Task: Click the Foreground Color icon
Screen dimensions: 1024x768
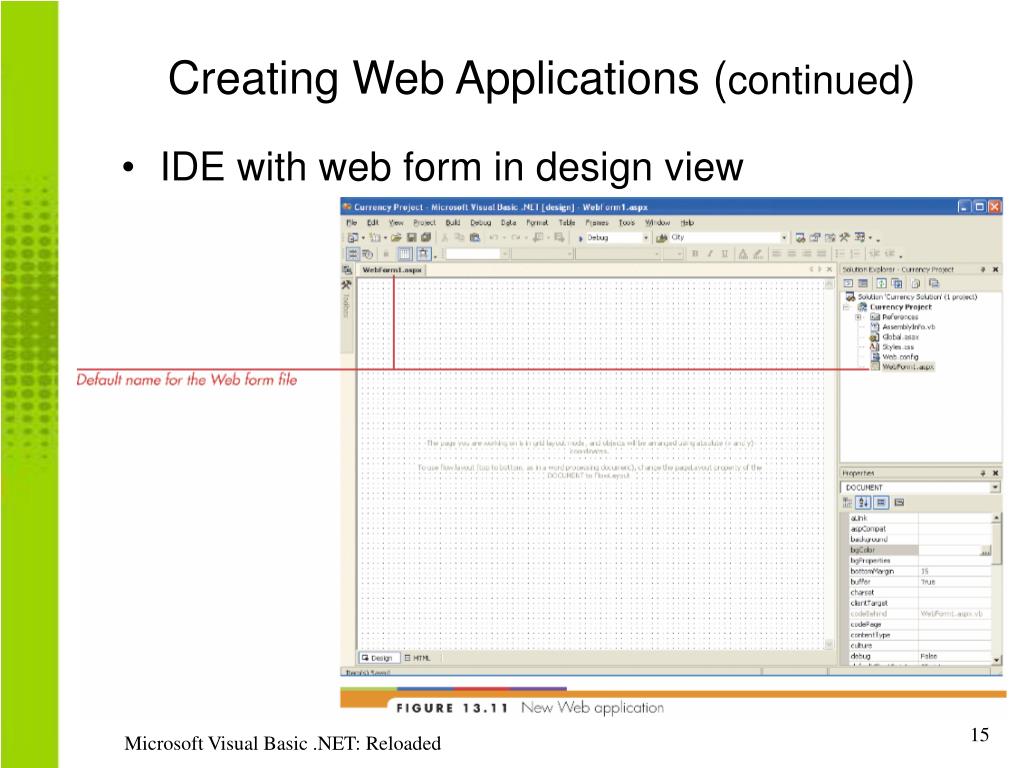Action: (x=743, y=254)
